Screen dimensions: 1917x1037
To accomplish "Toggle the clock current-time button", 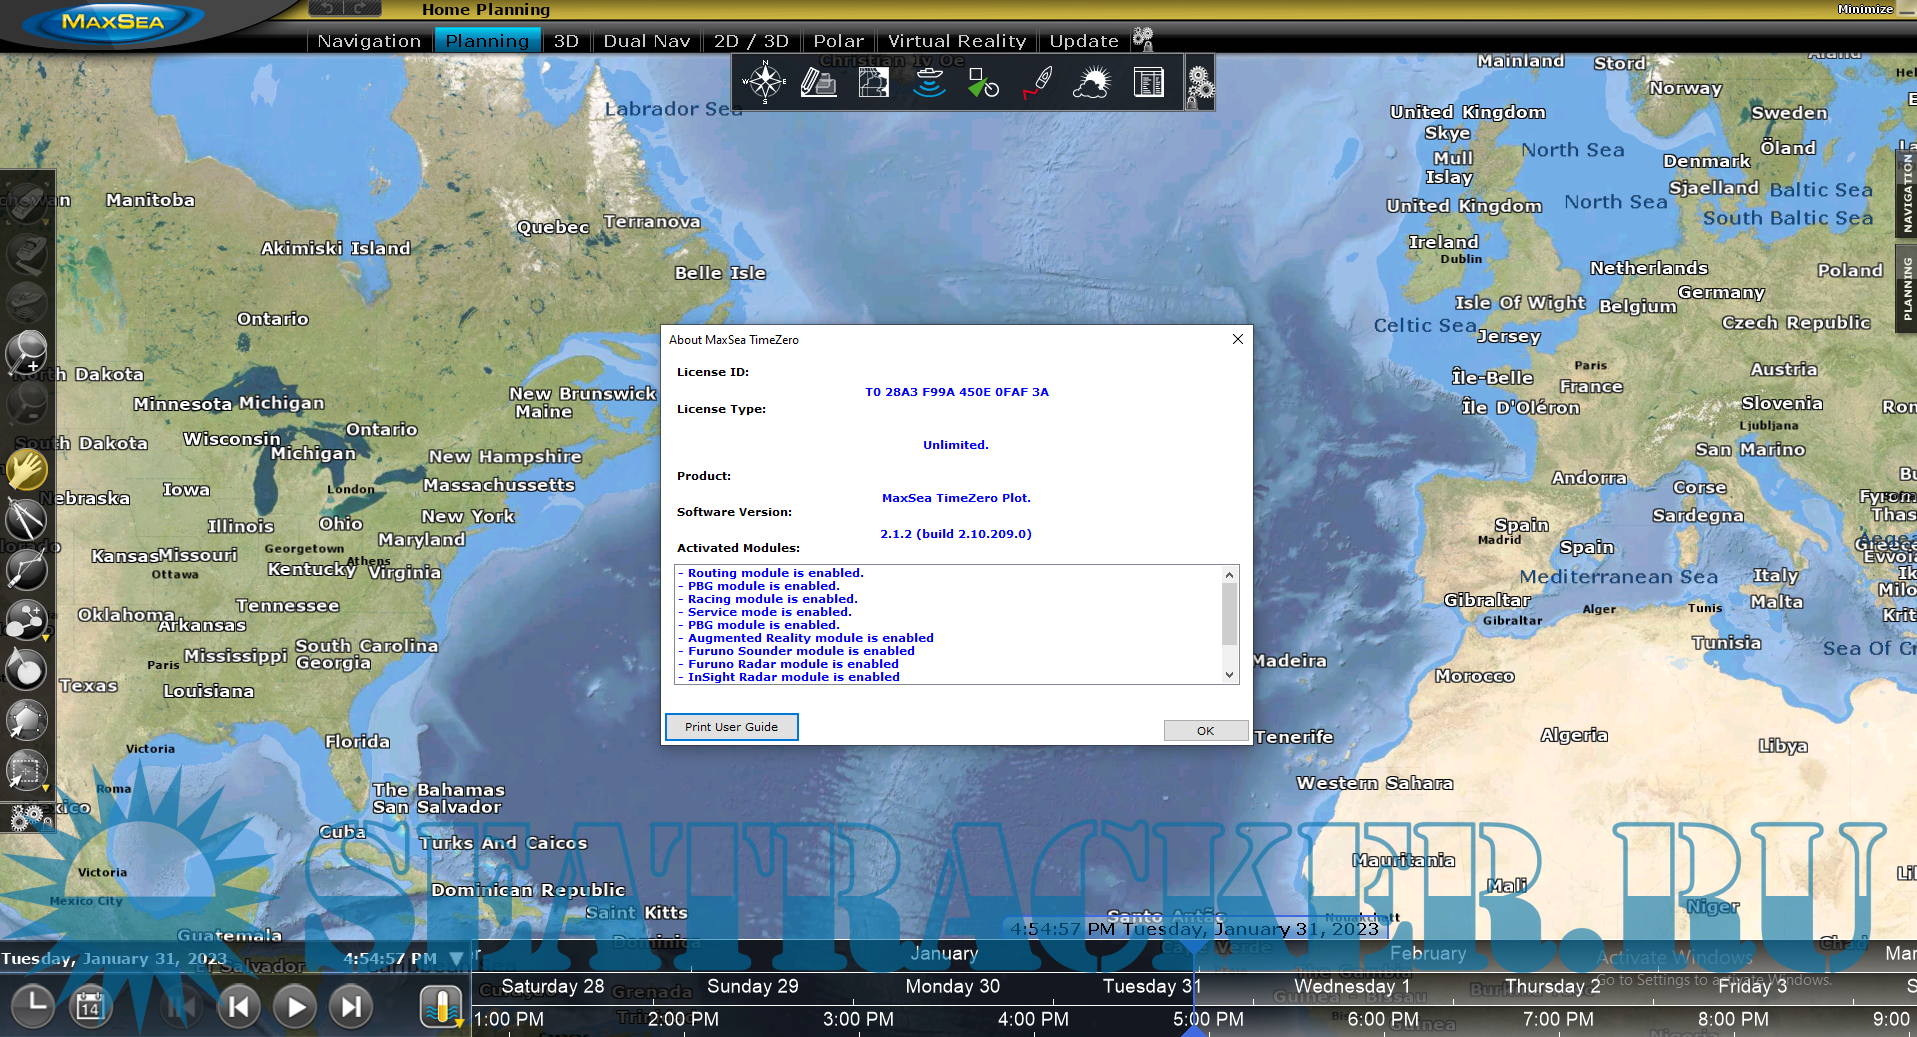I will point(33,1004).
